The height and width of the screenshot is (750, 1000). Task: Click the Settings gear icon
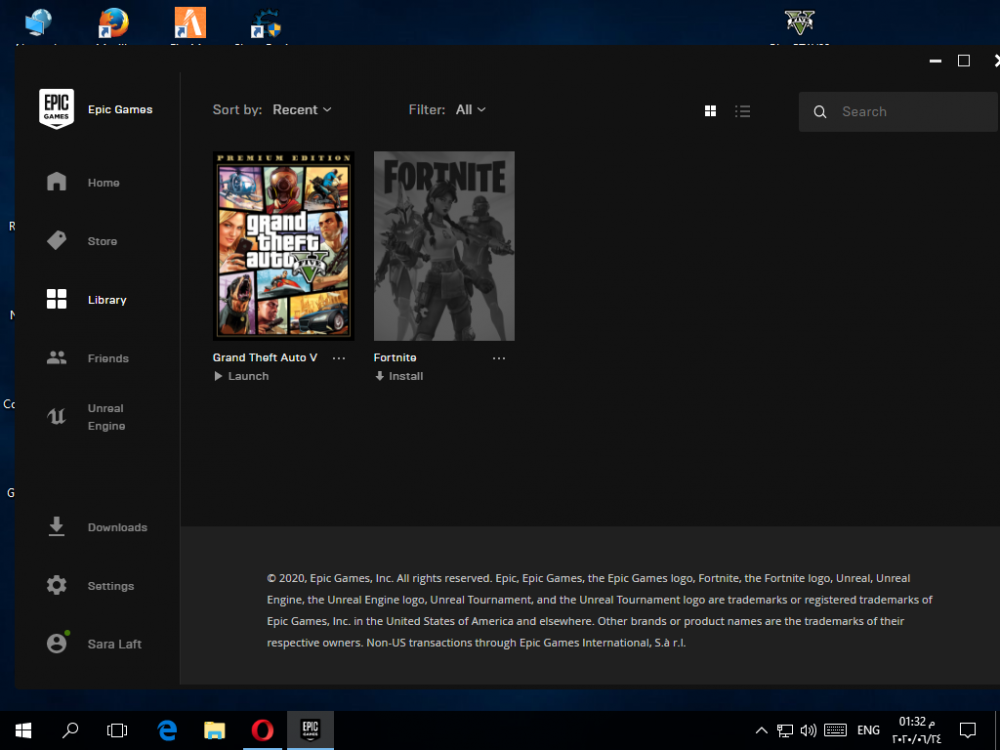pyautogui.click(x=56, y=585)
